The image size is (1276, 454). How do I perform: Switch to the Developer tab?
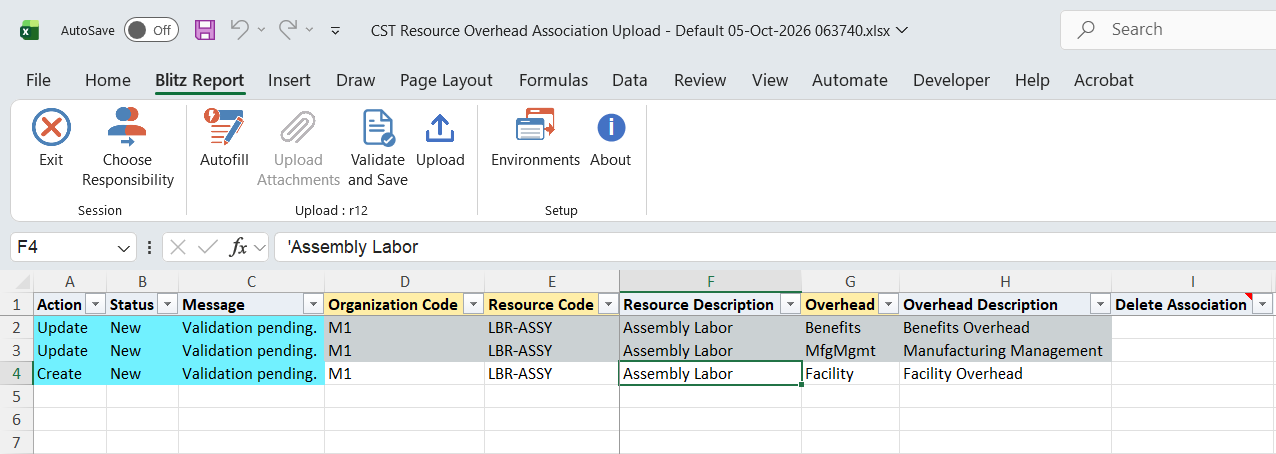click(x=951, y=80)
